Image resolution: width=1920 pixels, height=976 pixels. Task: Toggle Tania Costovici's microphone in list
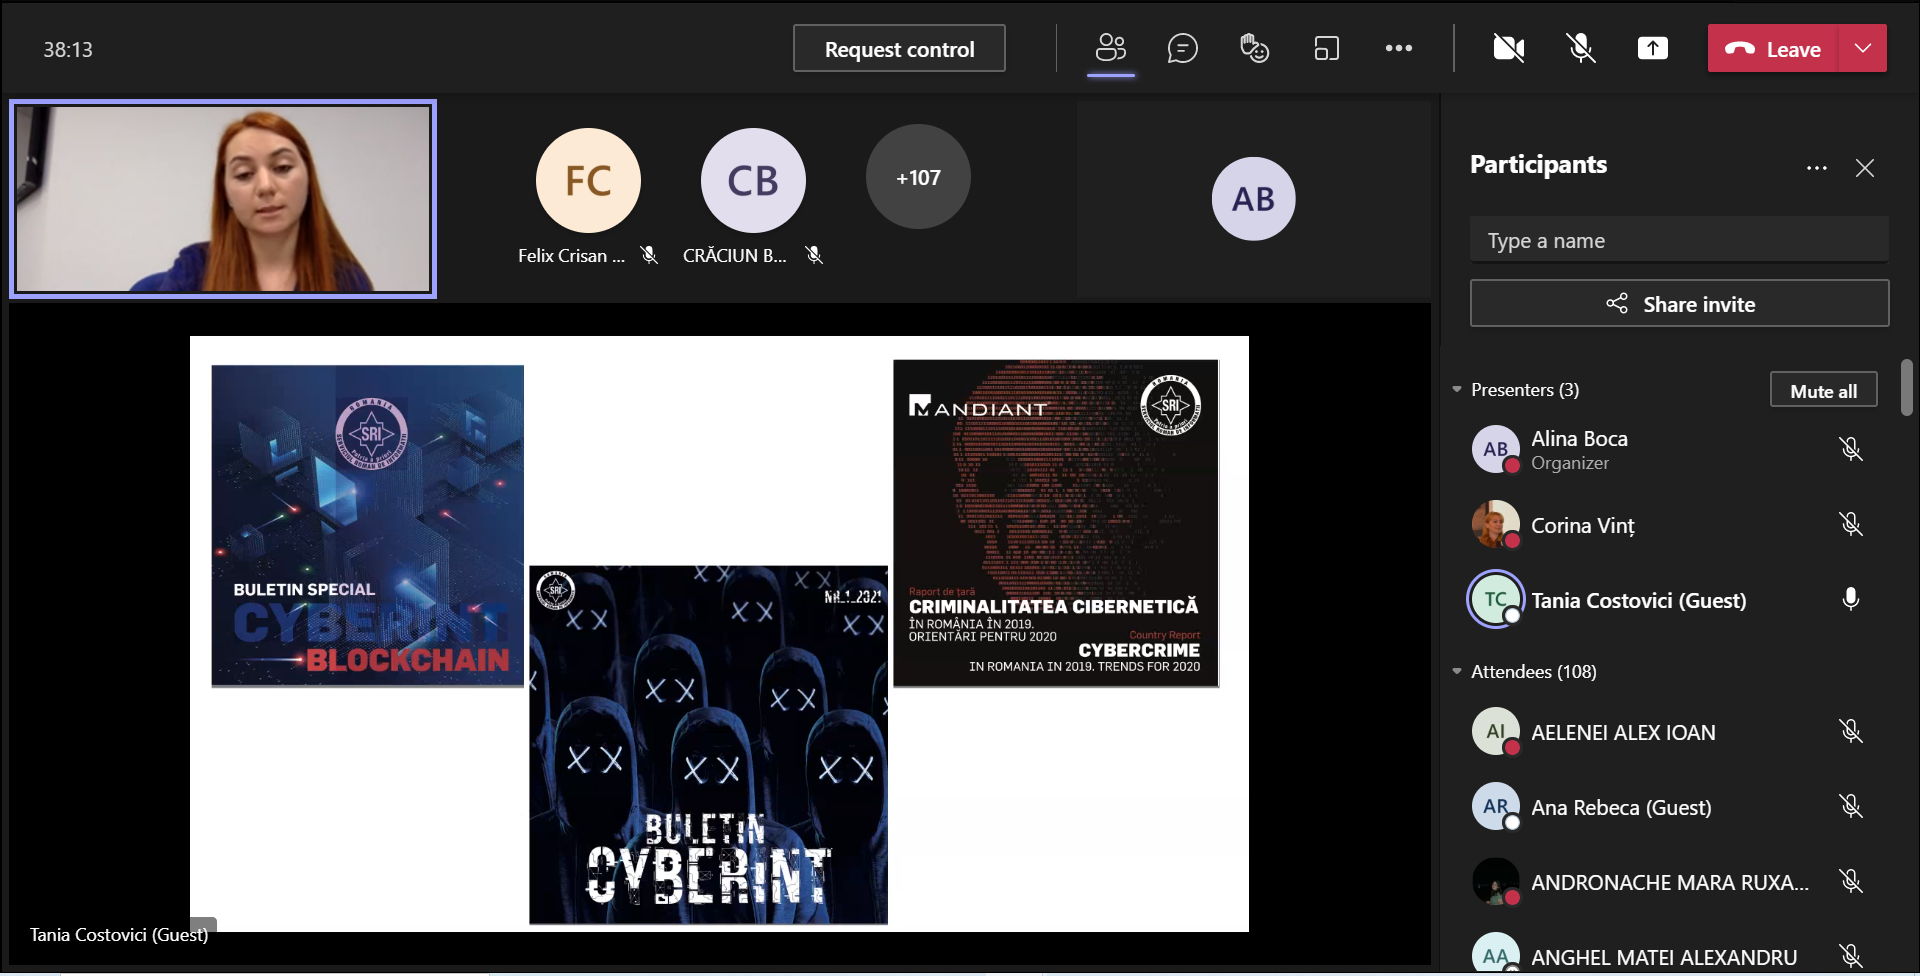[x=1850, y=599]
